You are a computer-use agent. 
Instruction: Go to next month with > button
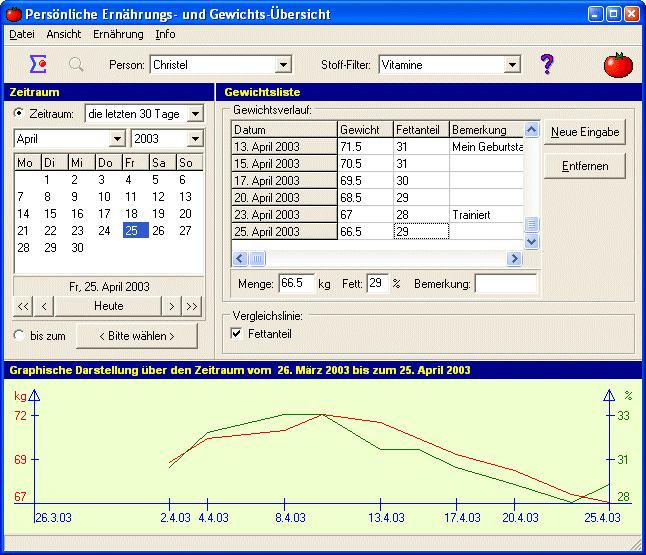point(171,306)
